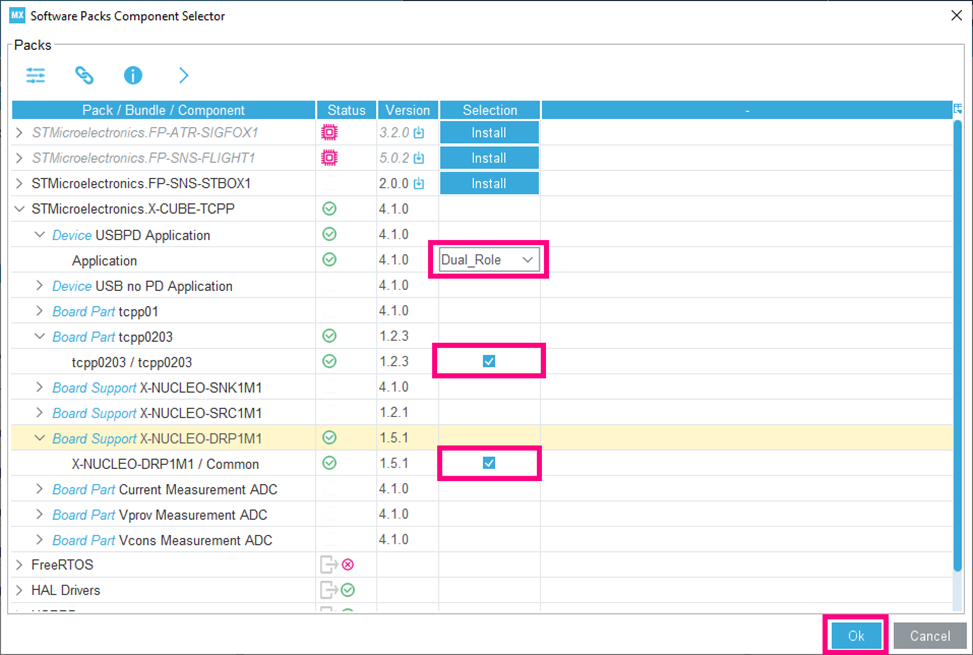The width and height of the screenshot is (973, 655).
Task: Click the vertical scrollbar of the packs list
Action: pyautogui.click(x=958, y=345)
